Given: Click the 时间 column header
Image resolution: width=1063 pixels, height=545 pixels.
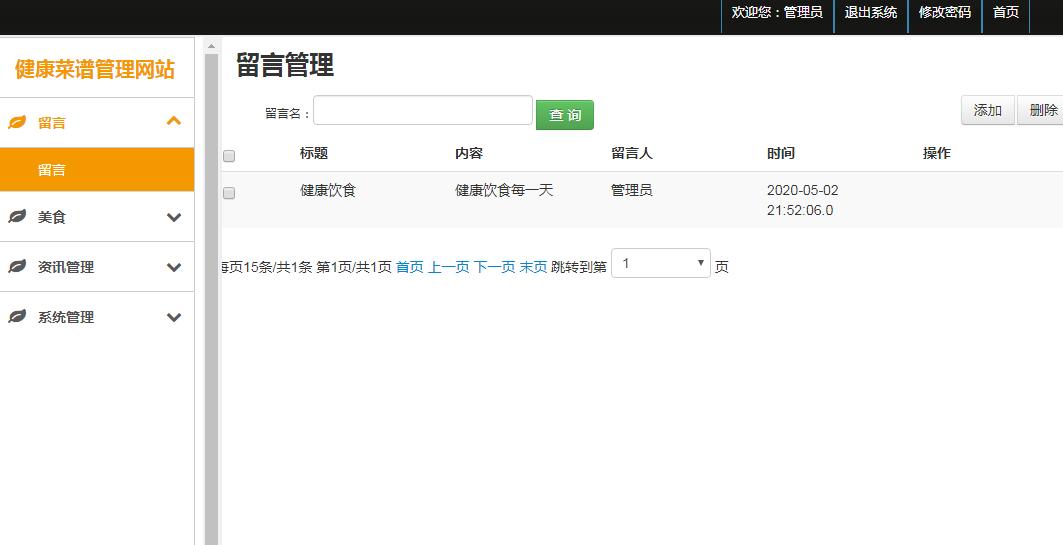Looking at the screenshot, I should [781, 153].
